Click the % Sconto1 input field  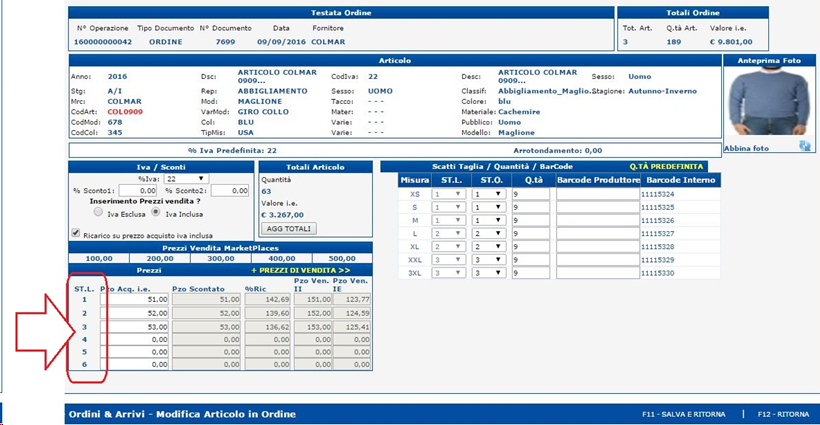[x=139, y=191]
